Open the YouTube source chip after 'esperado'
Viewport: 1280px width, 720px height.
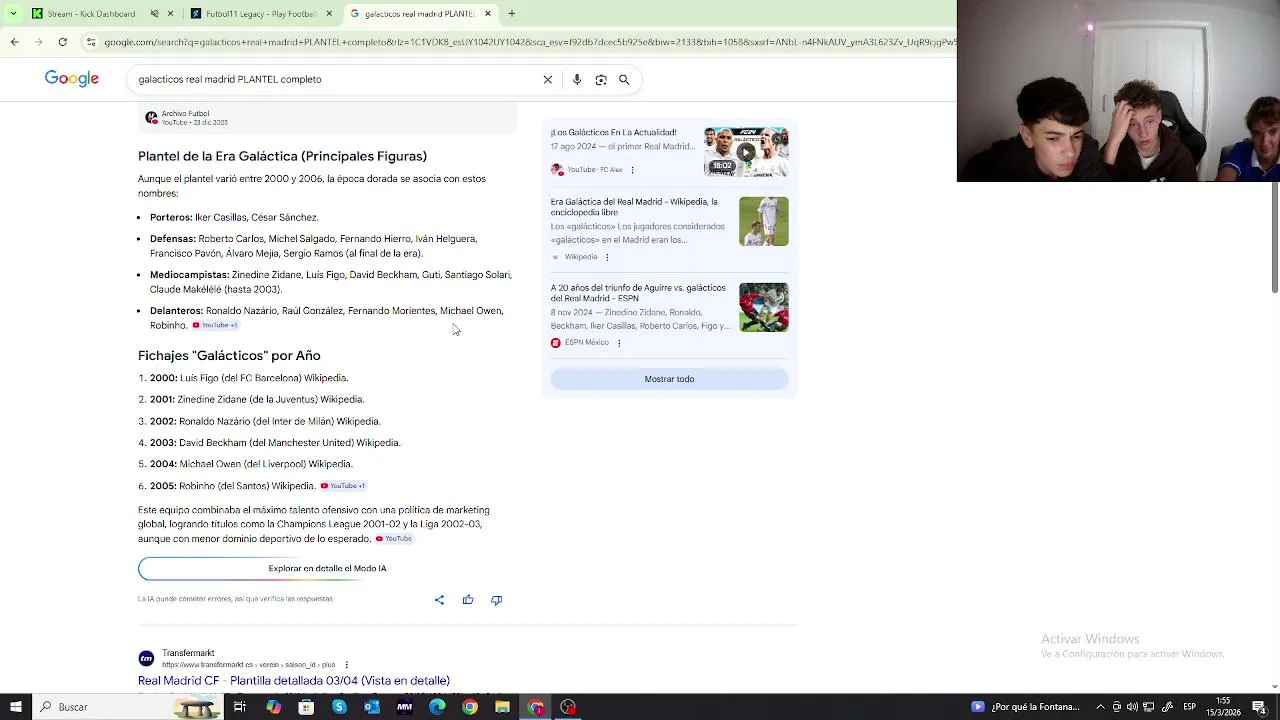(x=394, y=539)
